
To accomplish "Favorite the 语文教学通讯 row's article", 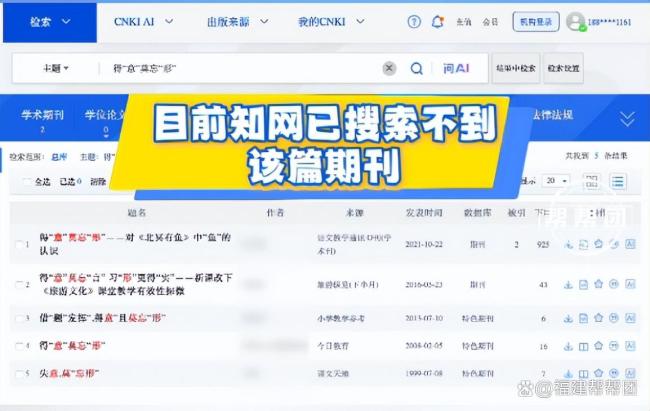I will [x=599, y=244].
